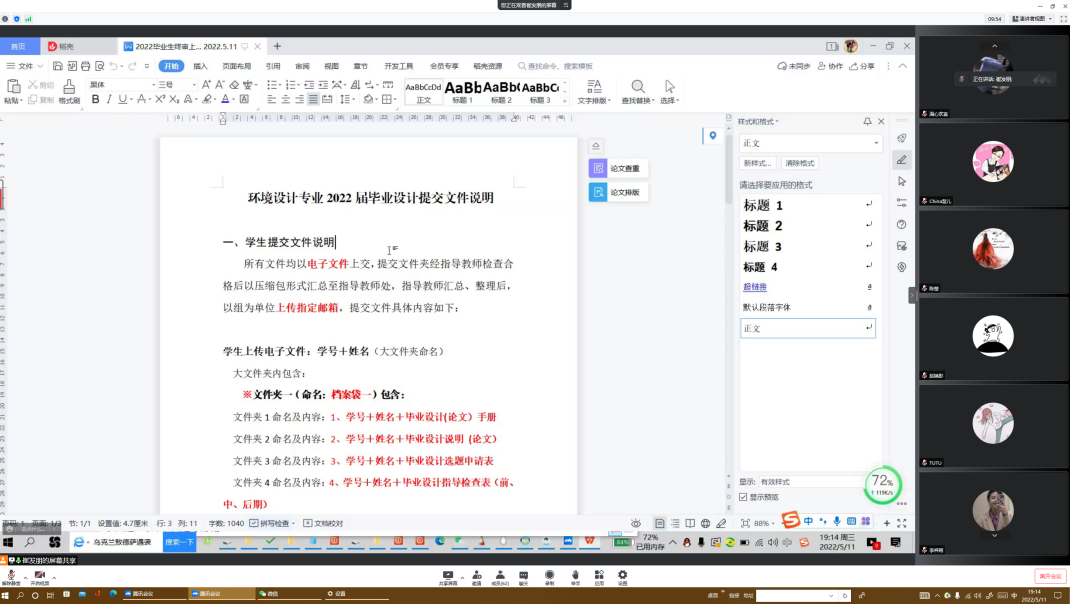Switch to the 开发工具 ribbon tab

pyautogui.click(x=399, y=66)
